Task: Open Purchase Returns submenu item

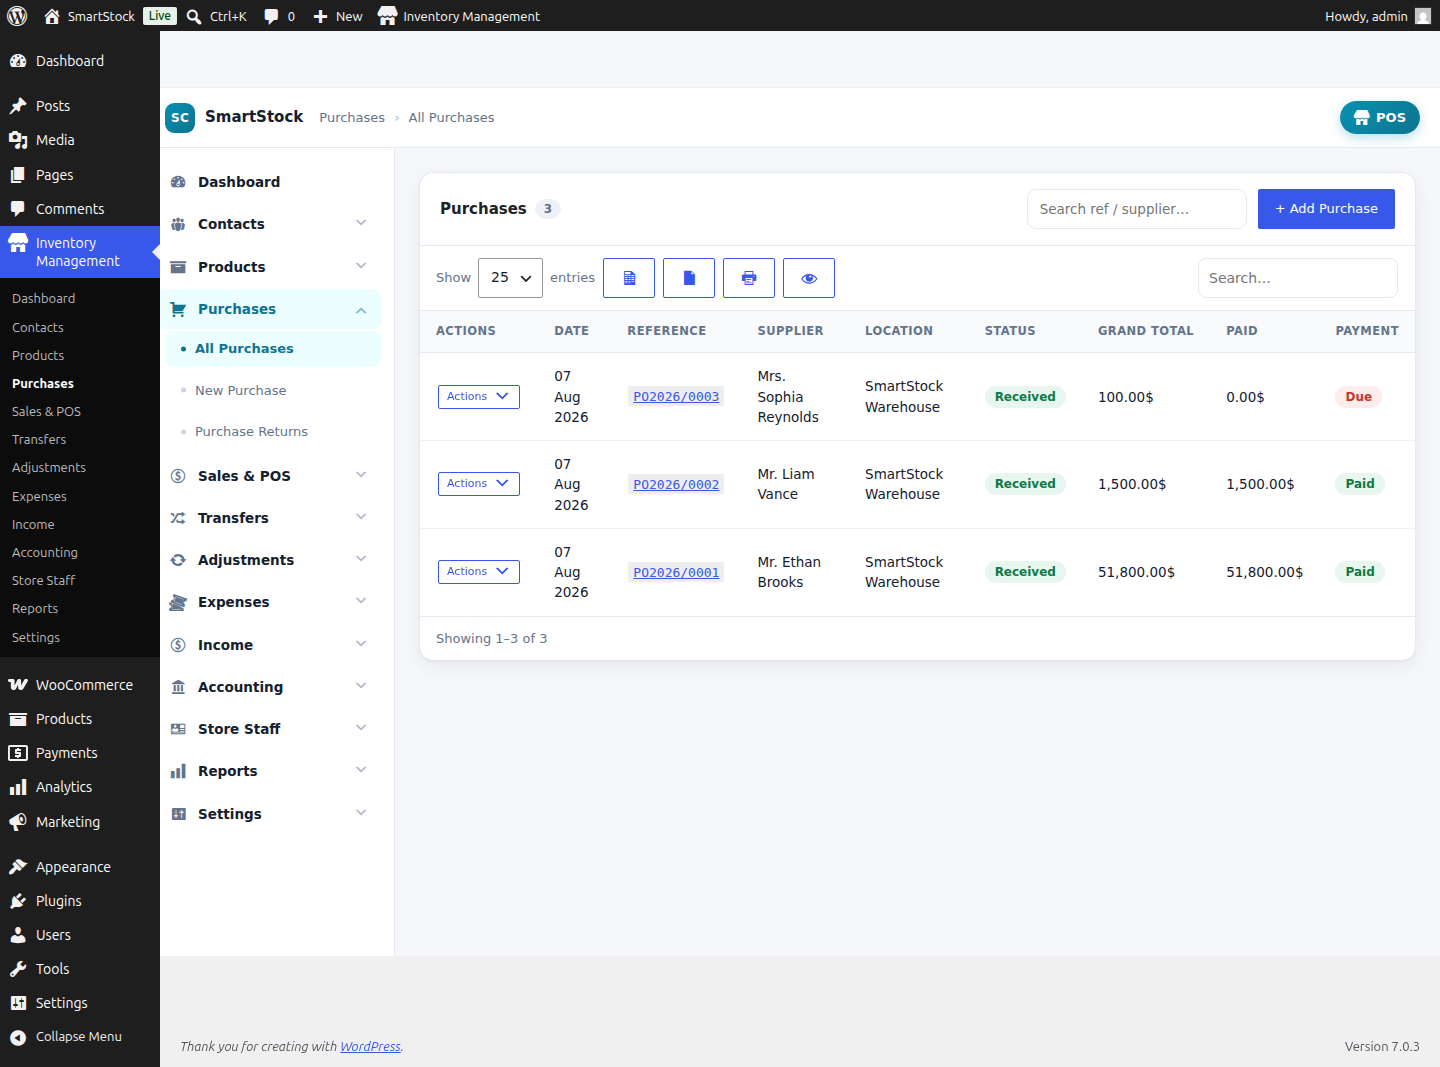Action: point(251,431)
